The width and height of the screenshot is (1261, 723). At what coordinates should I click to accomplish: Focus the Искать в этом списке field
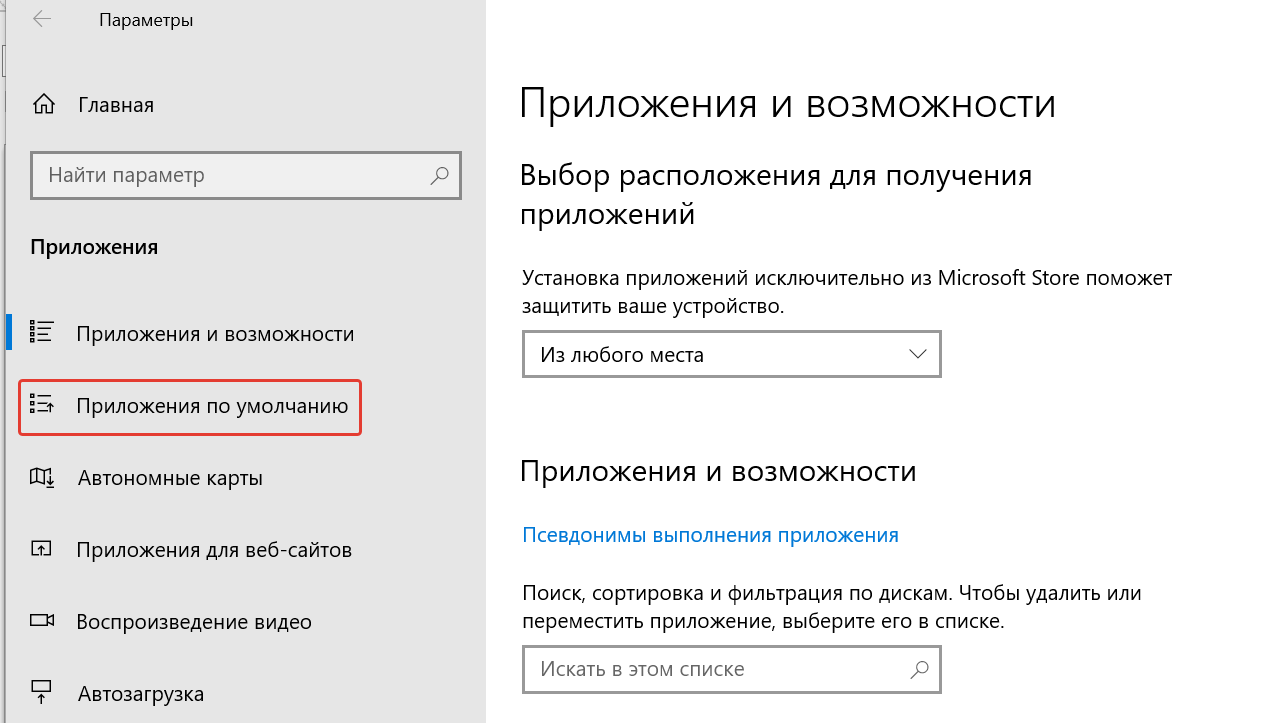click(732, 669)
